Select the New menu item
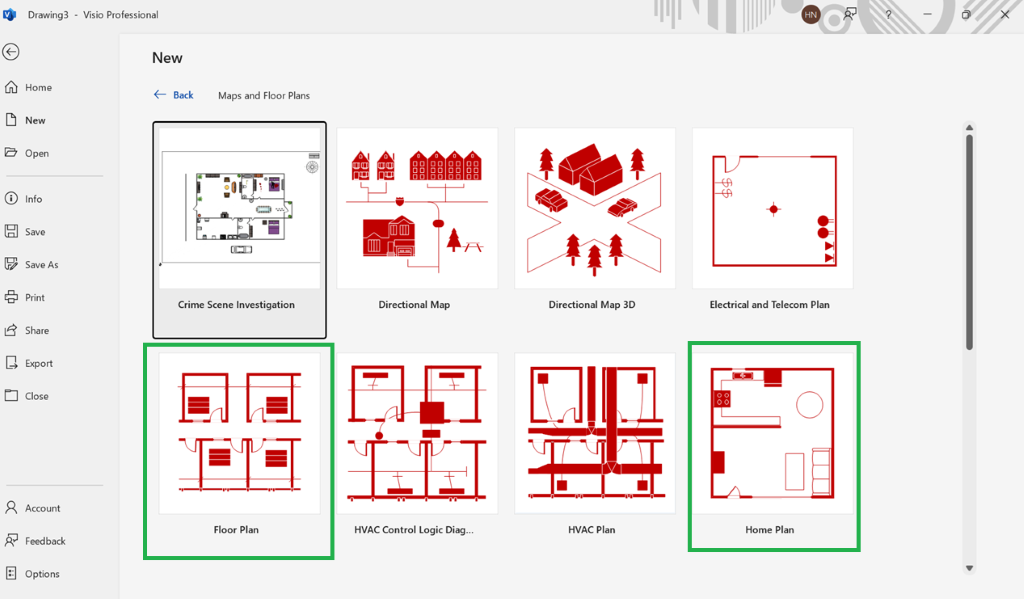This screenshot has width=1024, height=599. point(35,120)
